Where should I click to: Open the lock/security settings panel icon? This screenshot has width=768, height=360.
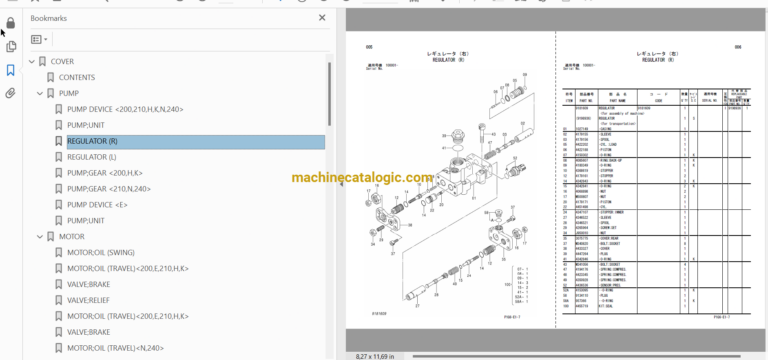click(x=11, y=23)
